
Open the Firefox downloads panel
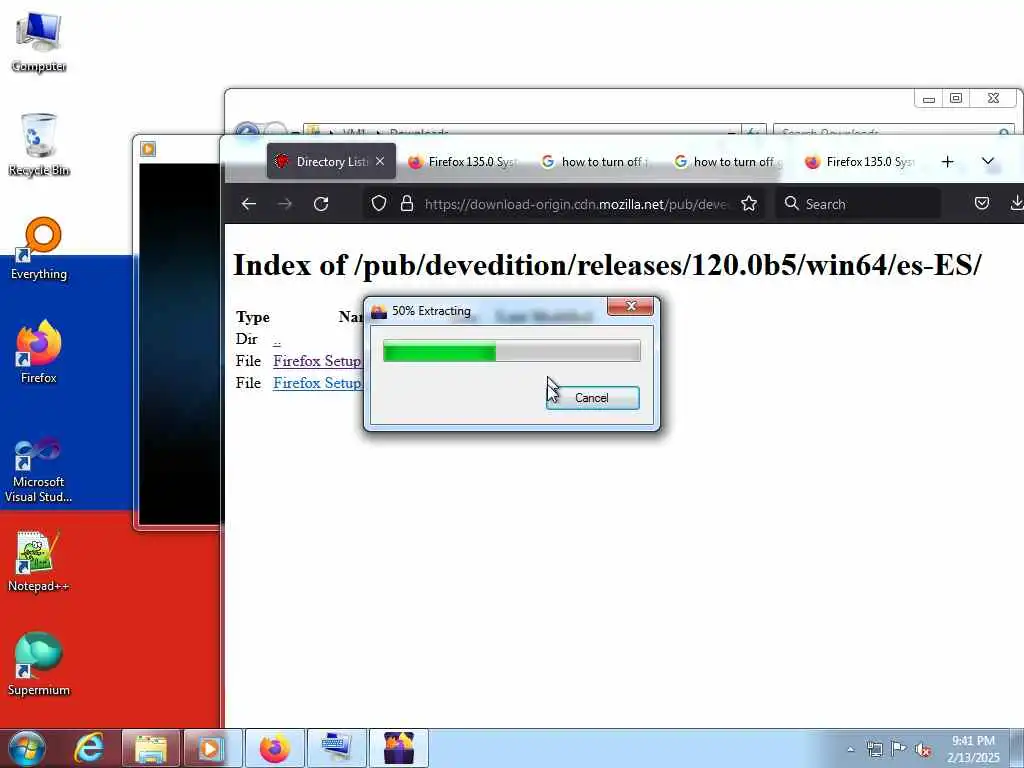[x=1016, y=204]
